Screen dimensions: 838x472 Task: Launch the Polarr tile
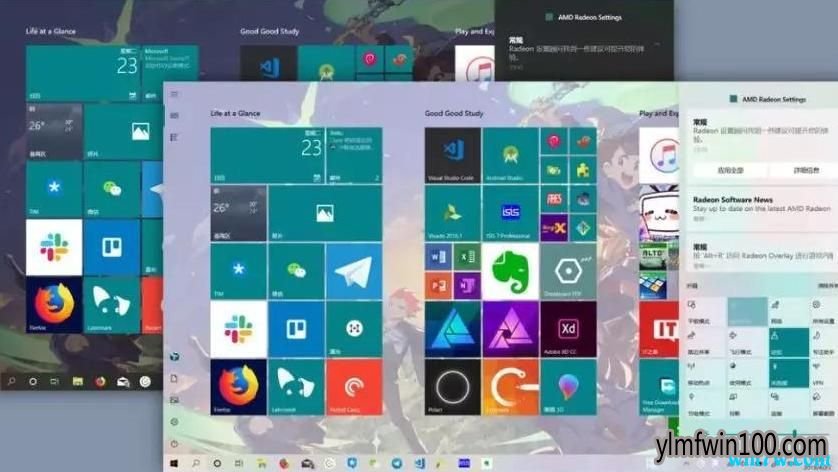[453, 387]
